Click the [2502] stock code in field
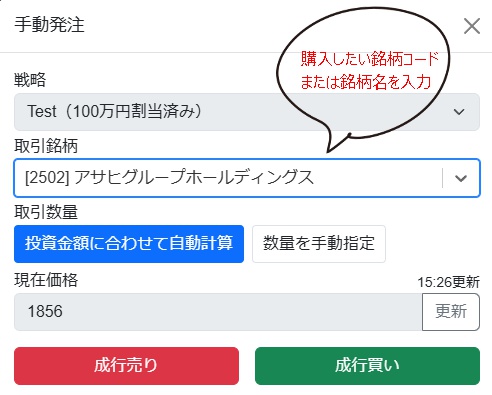This screenshot has height=395, width=492. point(47,177)
